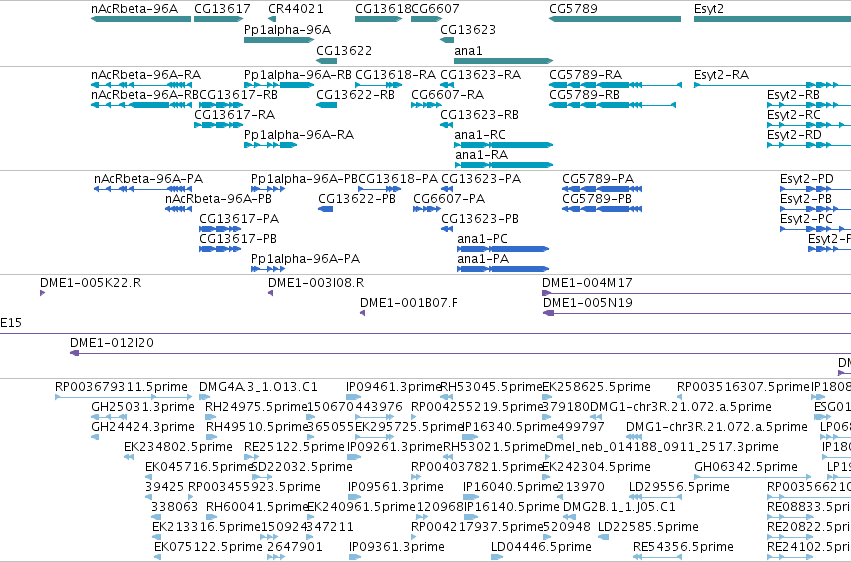Select the CG5789-PA protein label
Image resolution: width=851 pixels, height=562 pixels.
(x=598, y=178)
